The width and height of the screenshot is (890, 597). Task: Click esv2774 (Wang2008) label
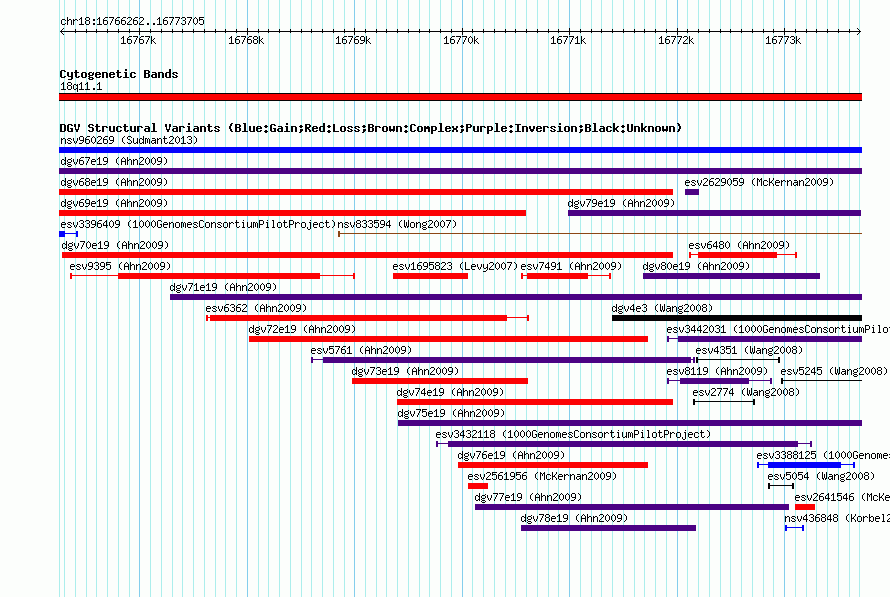(x=746, y=392)
